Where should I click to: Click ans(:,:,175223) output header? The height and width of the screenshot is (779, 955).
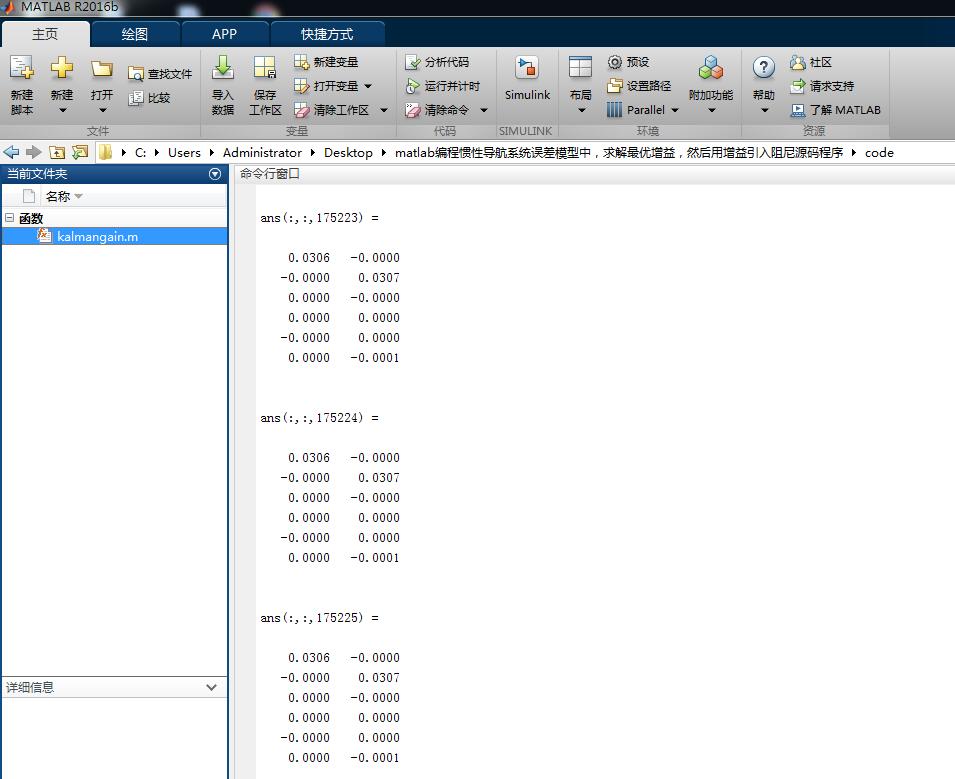(319, 217)
